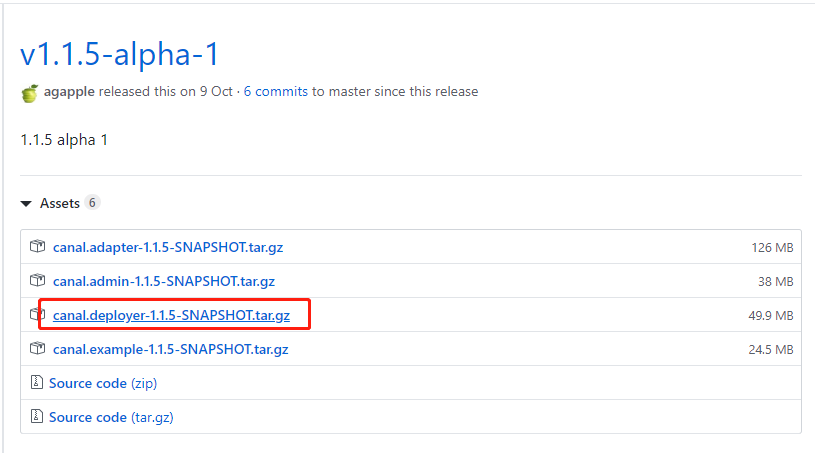
Task: Open the agapple user profile link
Action: tap(69, 91)
